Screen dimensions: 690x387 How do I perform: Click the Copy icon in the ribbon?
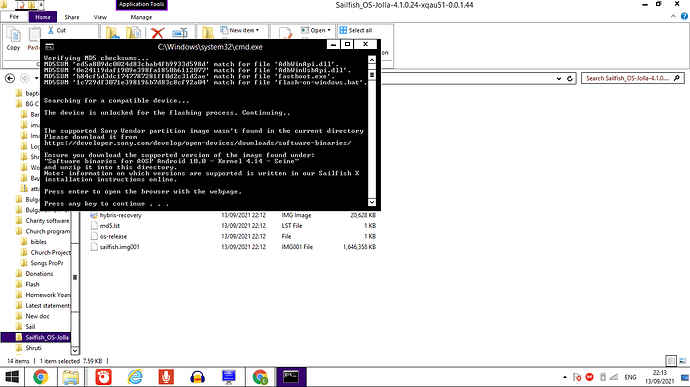[x=13, y=35]
